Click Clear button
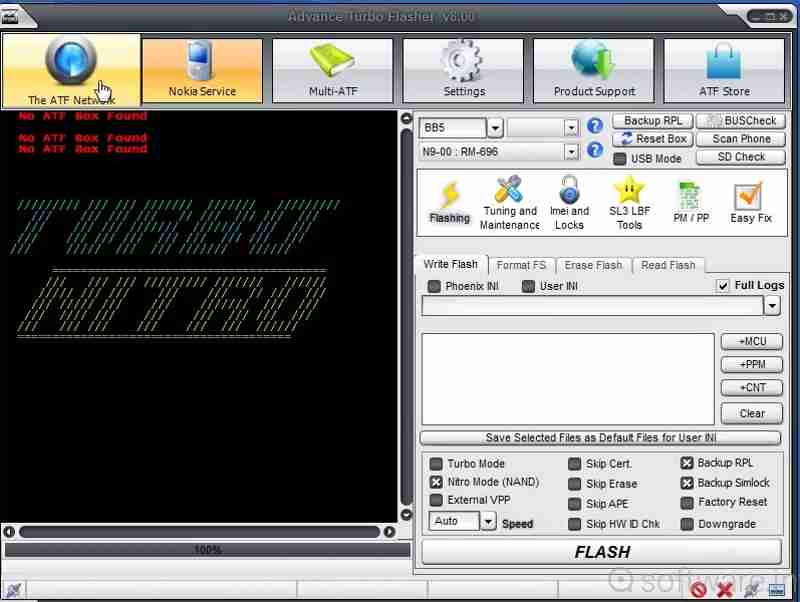 click(x=752, y=413)
